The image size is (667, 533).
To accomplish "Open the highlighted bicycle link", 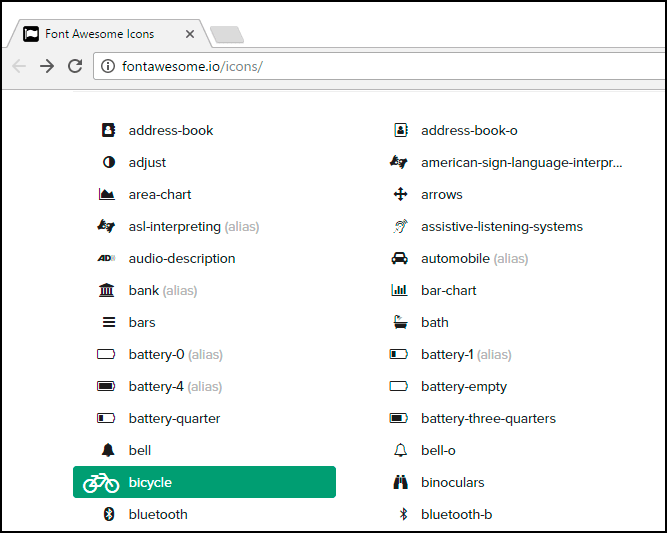I will [205, 482].
